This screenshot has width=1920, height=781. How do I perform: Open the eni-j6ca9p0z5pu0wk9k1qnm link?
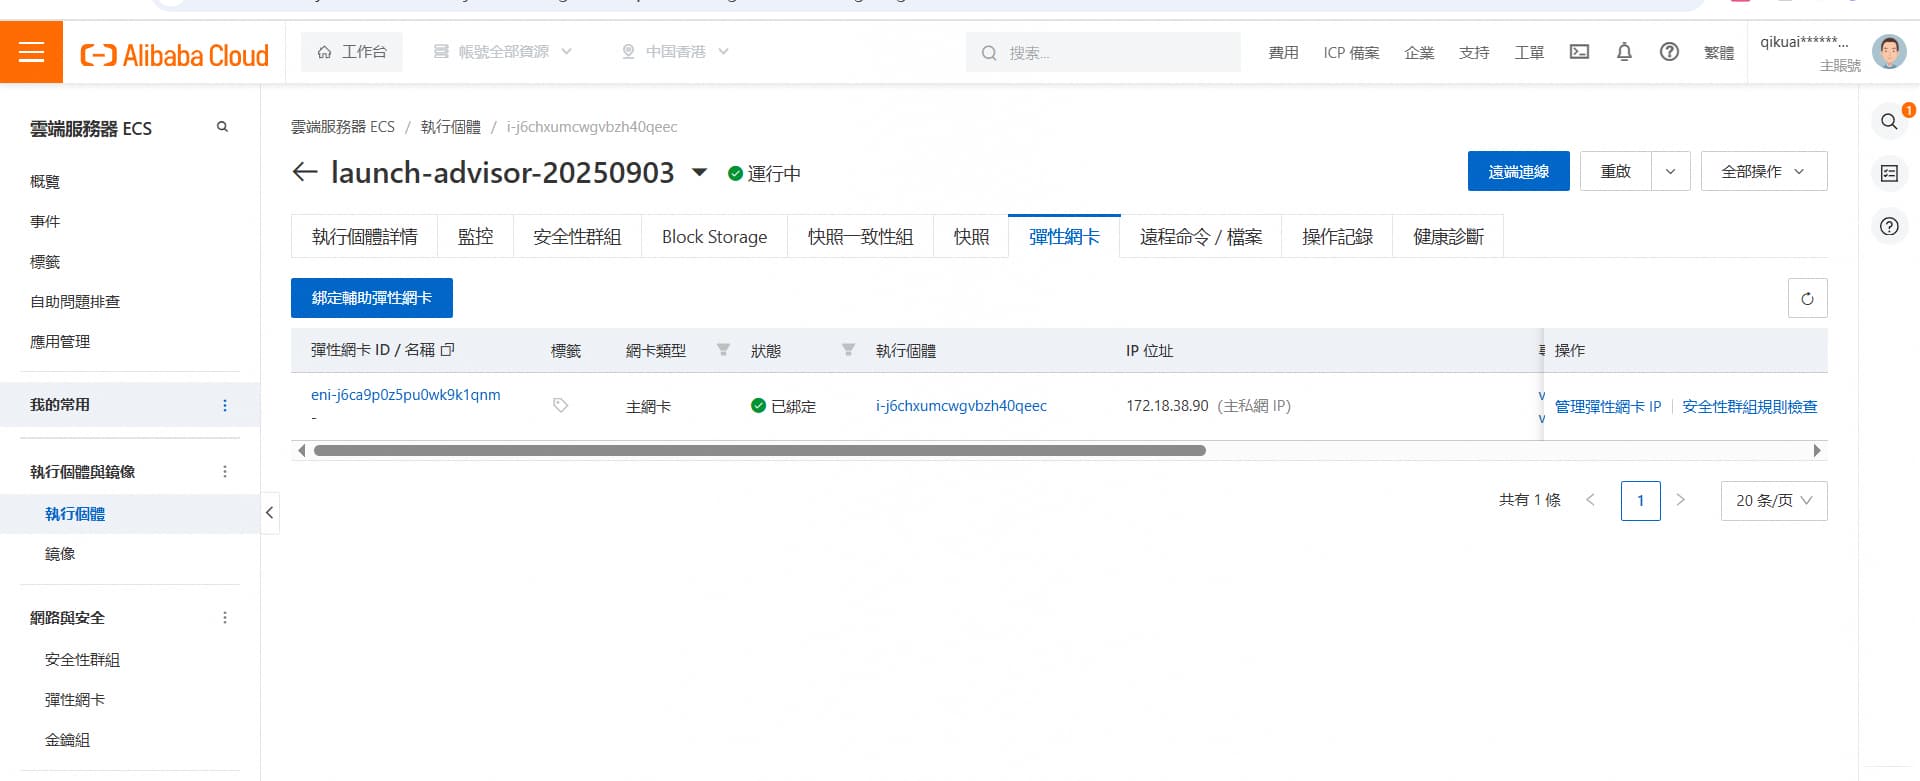click(x=405, y=395)
